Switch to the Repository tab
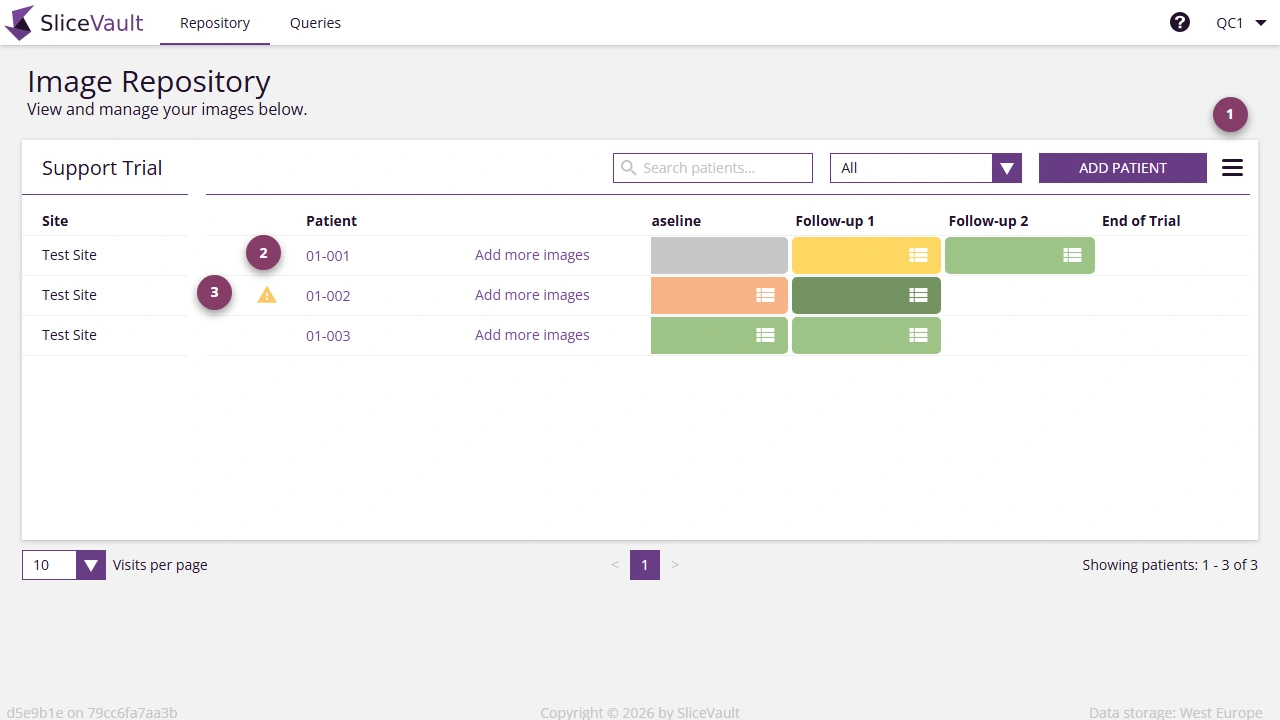The image size is (1280, 720). pos(214,22)
